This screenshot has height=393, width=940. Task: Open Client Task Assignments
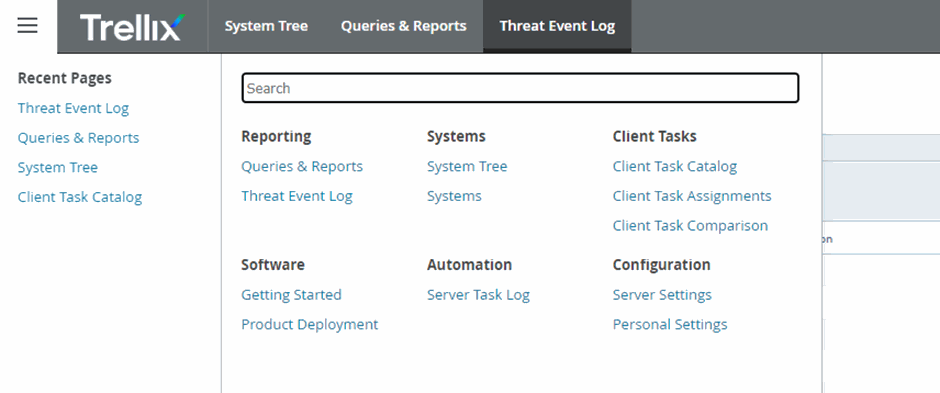point(692,196)
